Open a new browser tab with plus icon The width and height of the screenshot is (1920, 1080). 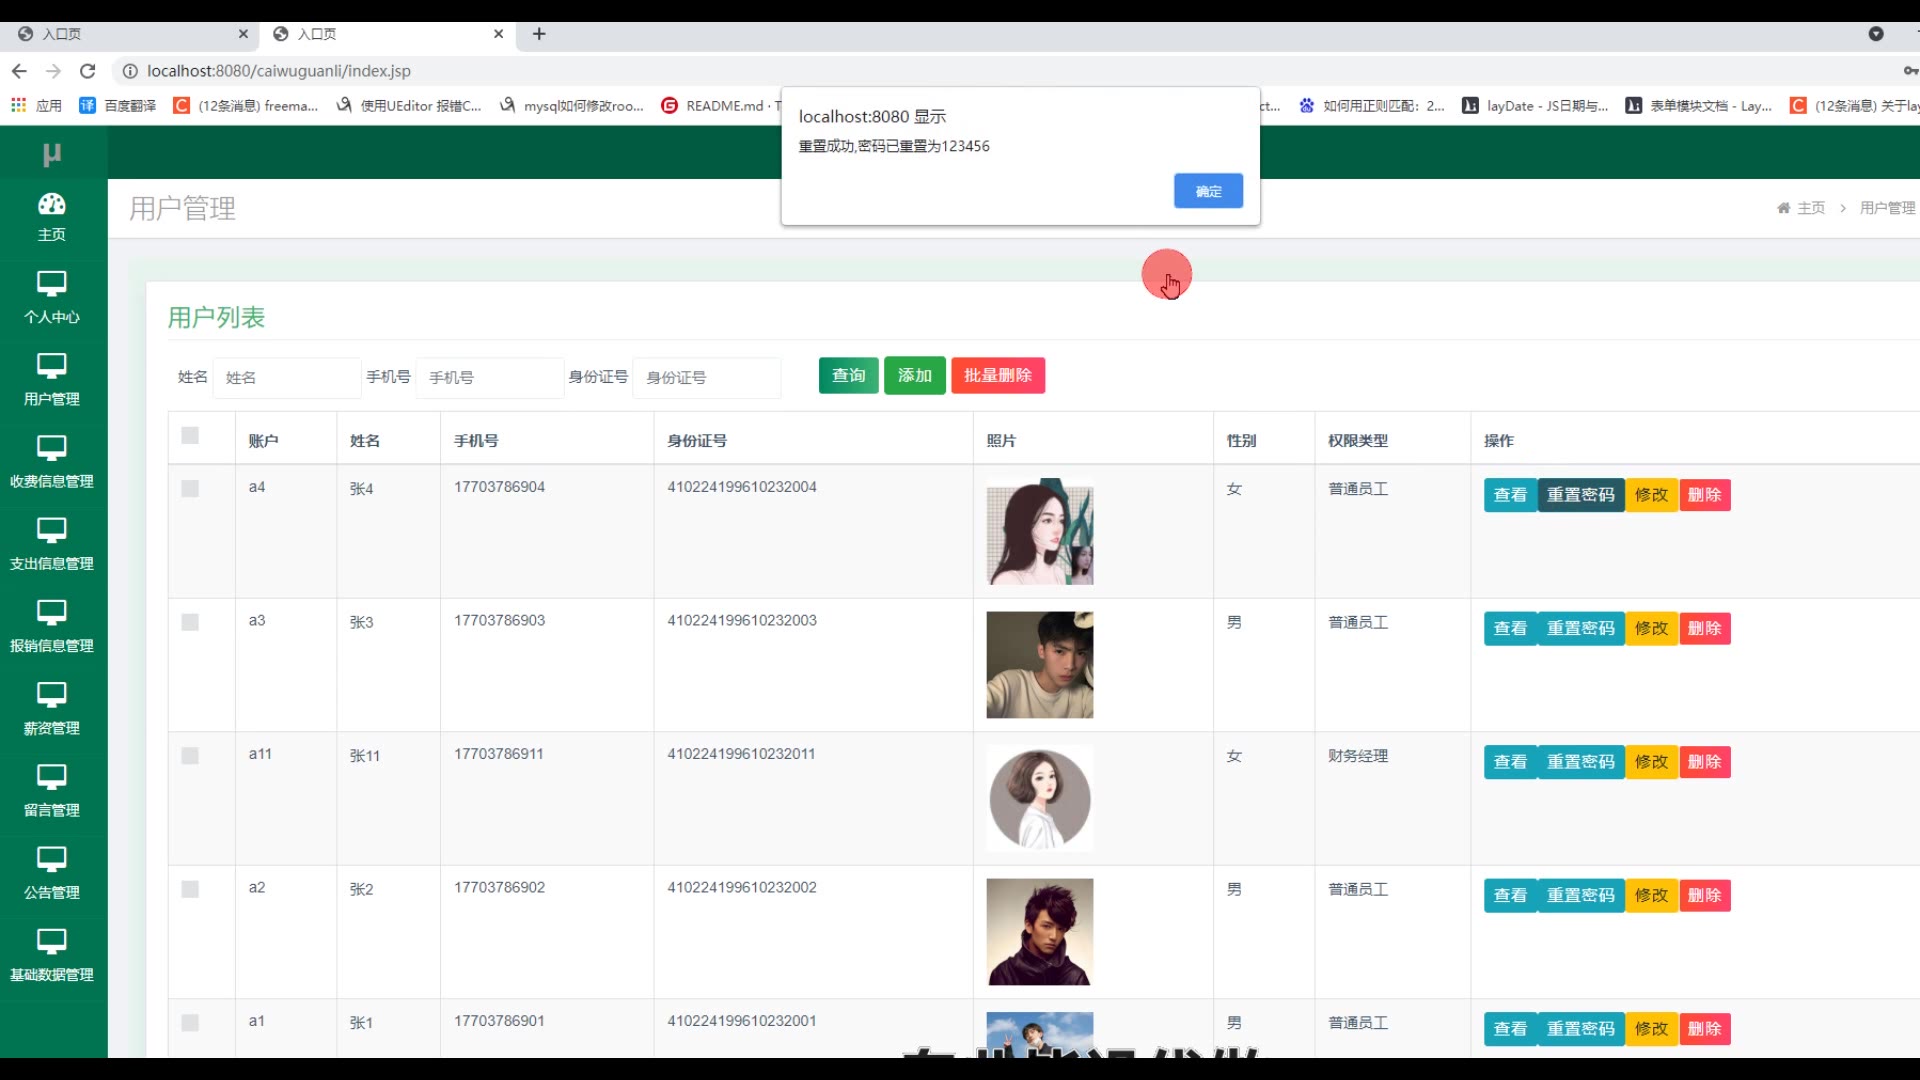[x=539, y=34]
